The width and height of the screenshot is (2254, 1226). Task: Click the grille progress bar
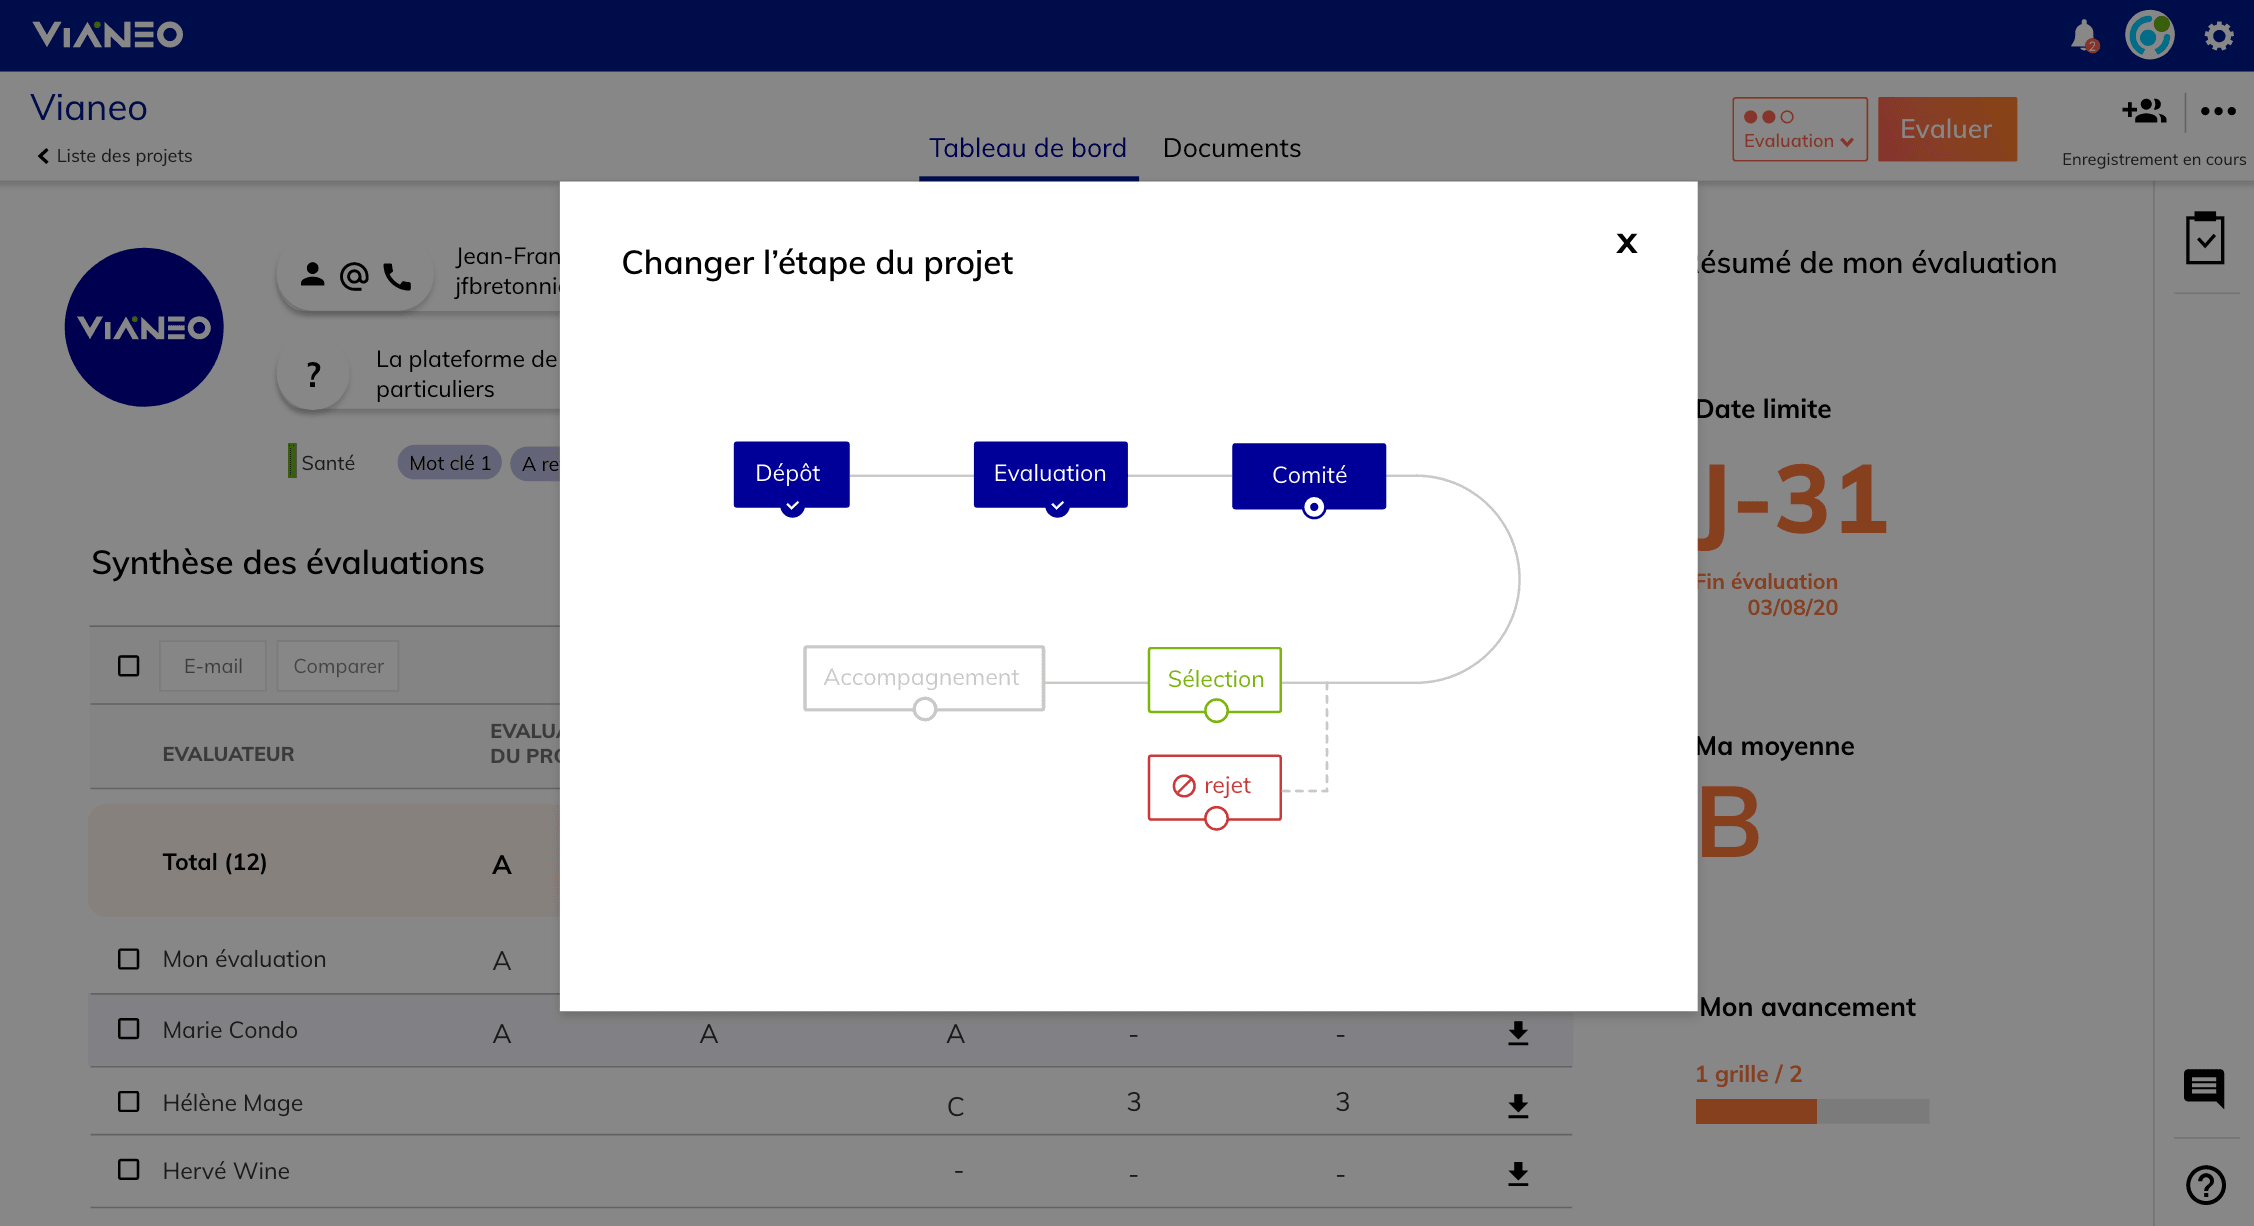point(1811,1111)
